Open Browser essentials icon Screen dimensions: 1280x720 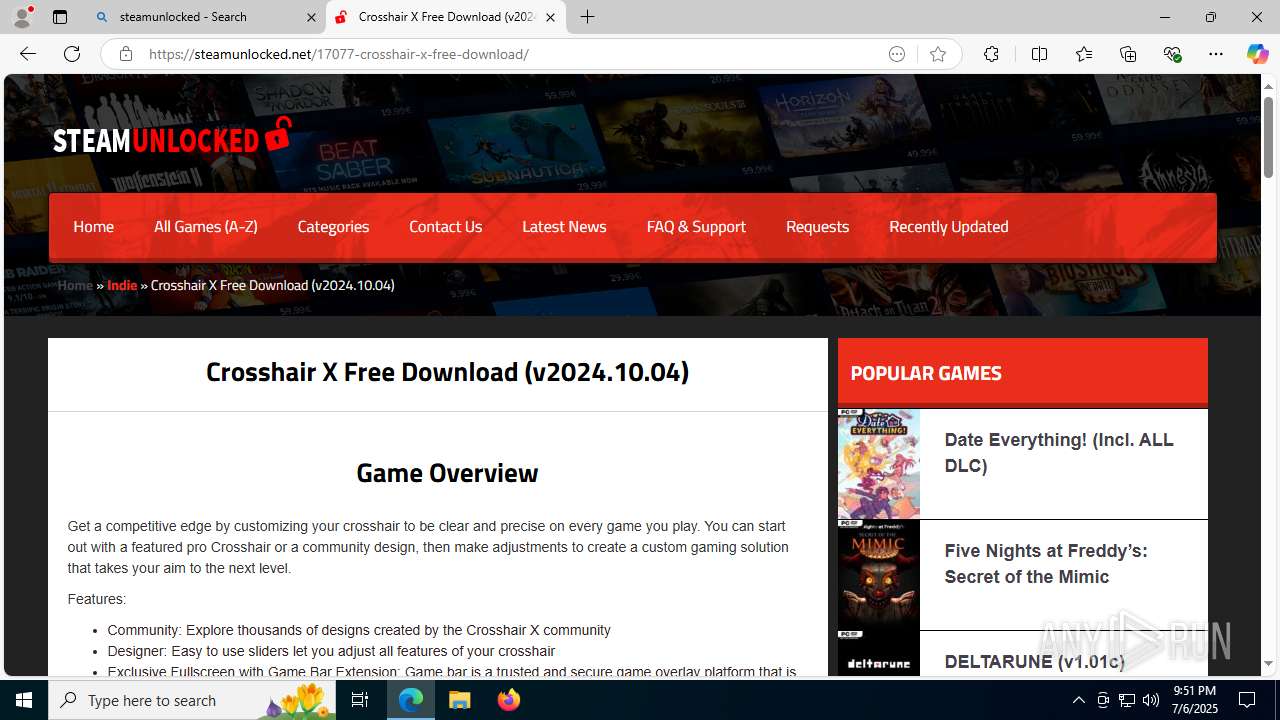point(1172,54)
